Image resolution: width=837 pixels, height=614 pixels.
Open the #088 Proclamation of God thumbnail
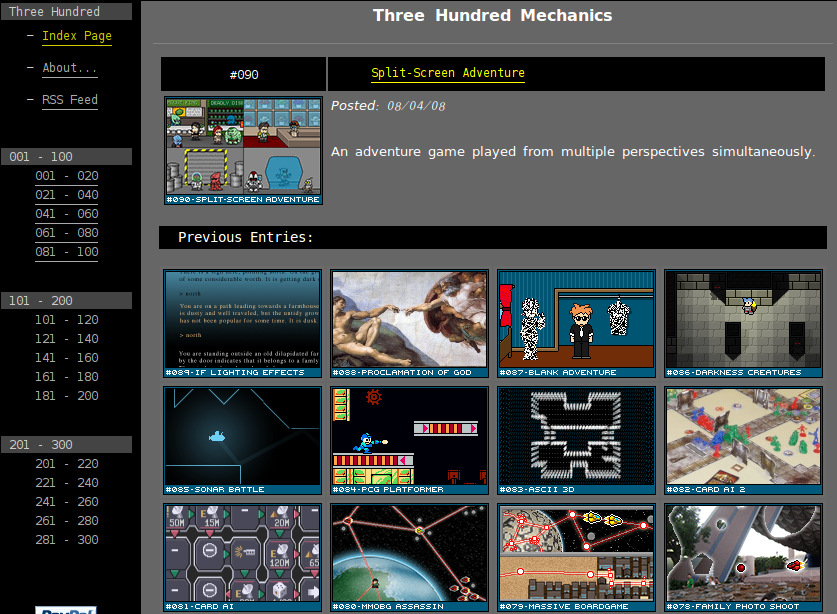(x=409, y=324)
